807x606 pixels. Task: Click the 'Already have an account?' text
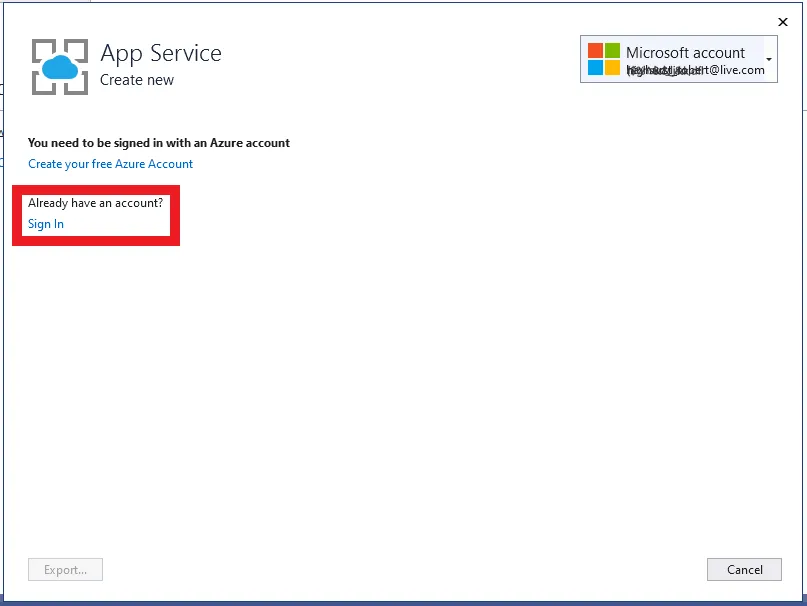(95, 203)
